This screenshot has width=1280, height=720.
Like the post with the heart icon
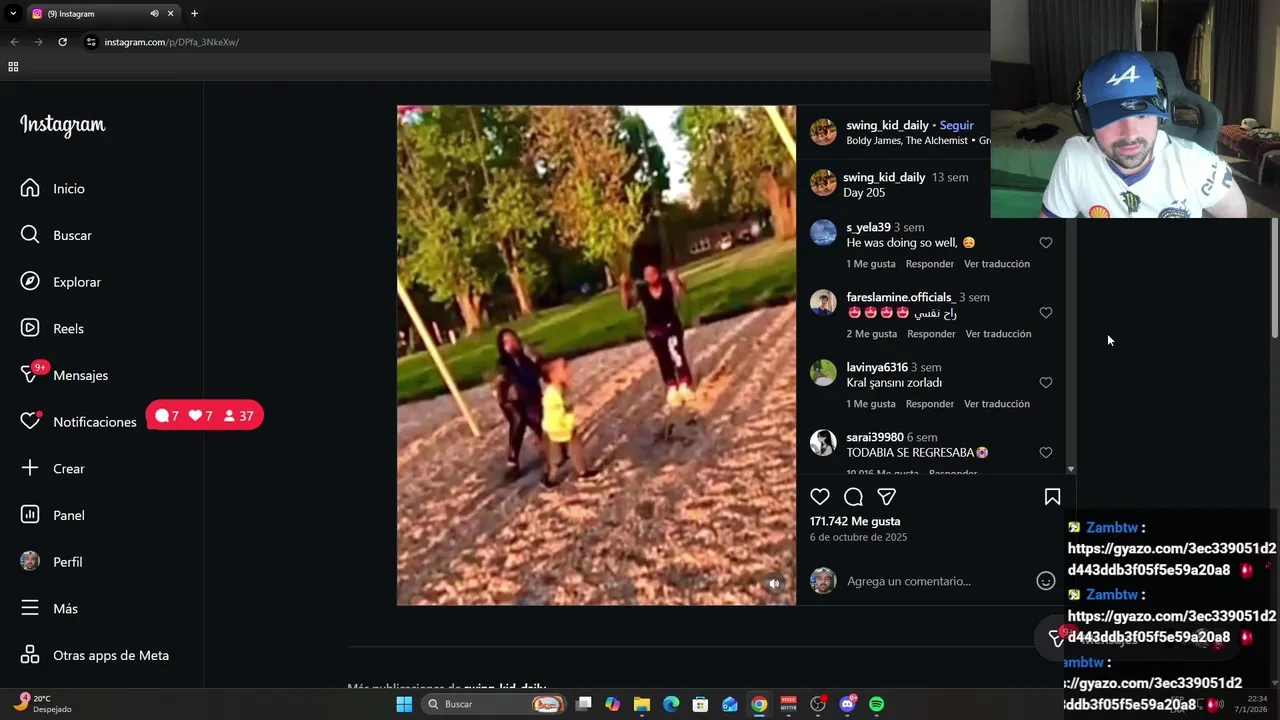[x=820, y=497]
